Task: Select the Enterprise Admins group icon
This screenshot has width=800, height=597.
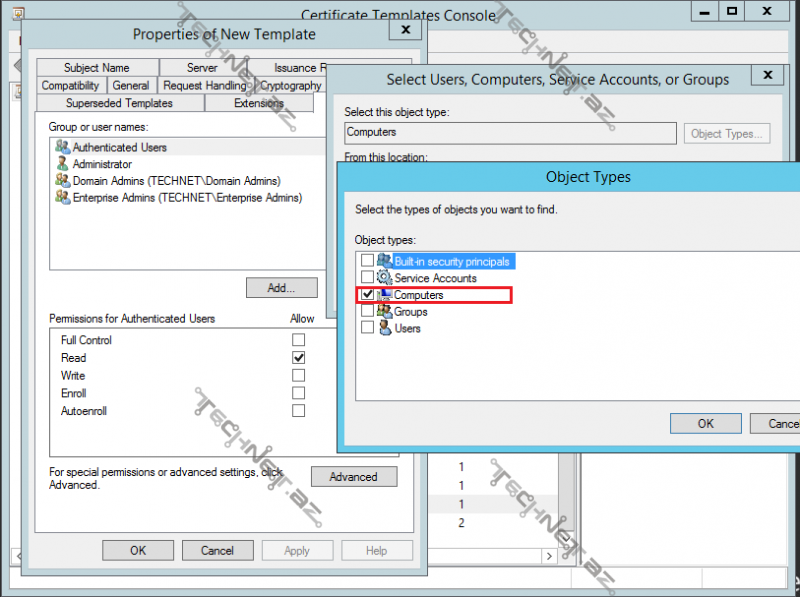Action: point(63,198)
